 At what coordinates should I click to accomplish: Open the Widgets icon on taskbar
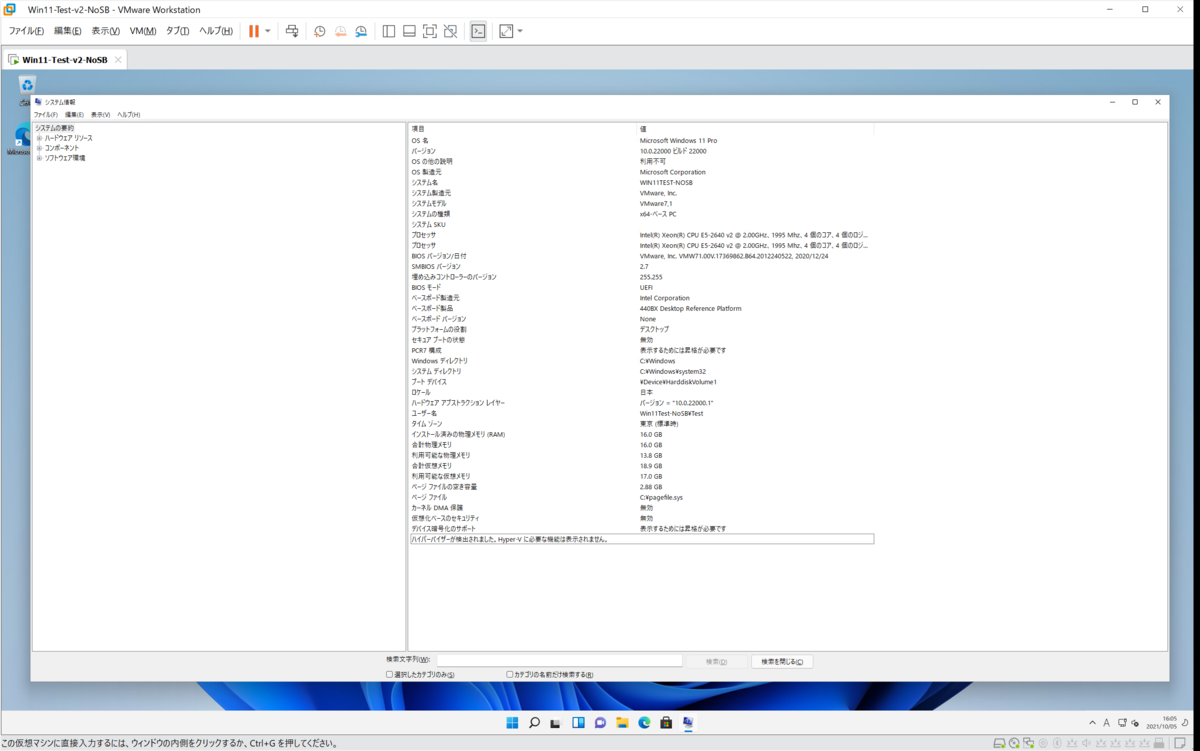pos(578,723)
